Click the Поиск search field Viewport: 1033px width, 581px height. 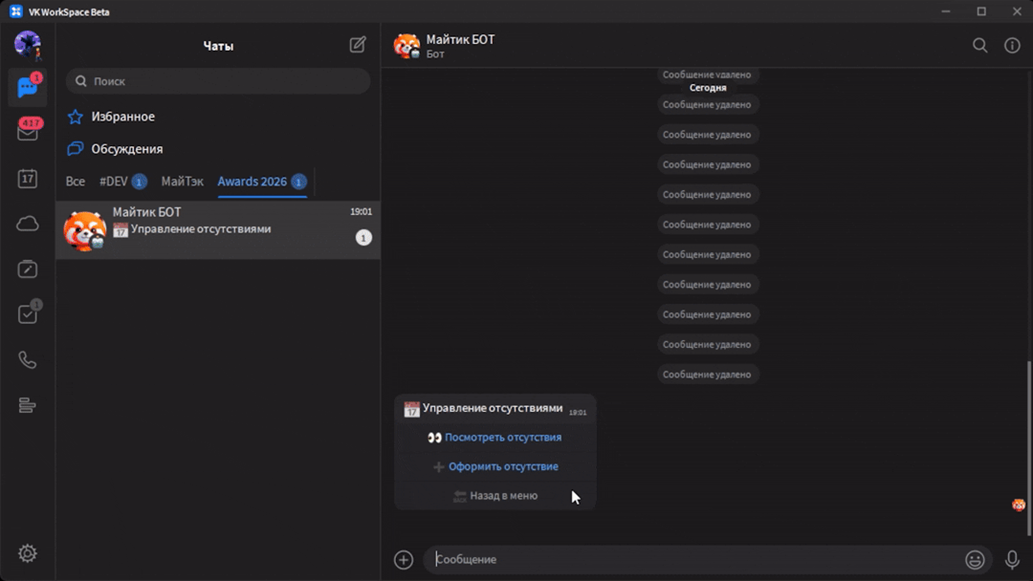pos(218,81)
